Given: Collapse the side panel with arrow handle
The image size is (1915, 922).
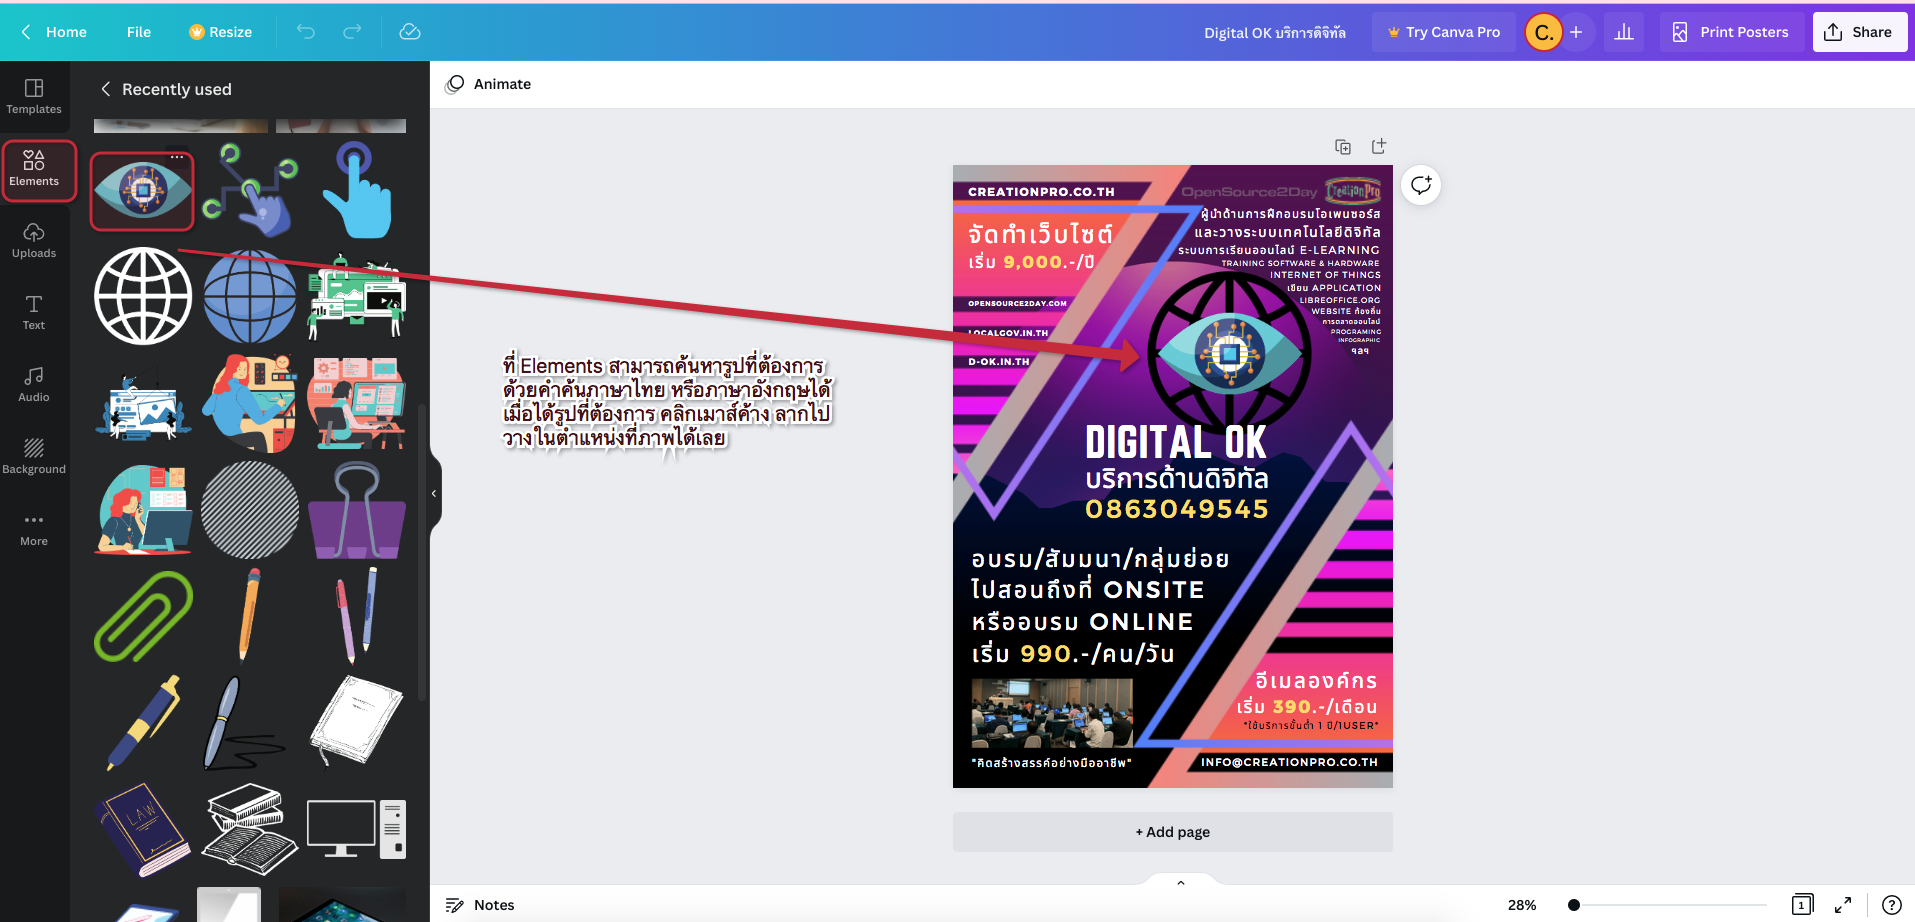Looking at the screenshot, I should point(434,493).
